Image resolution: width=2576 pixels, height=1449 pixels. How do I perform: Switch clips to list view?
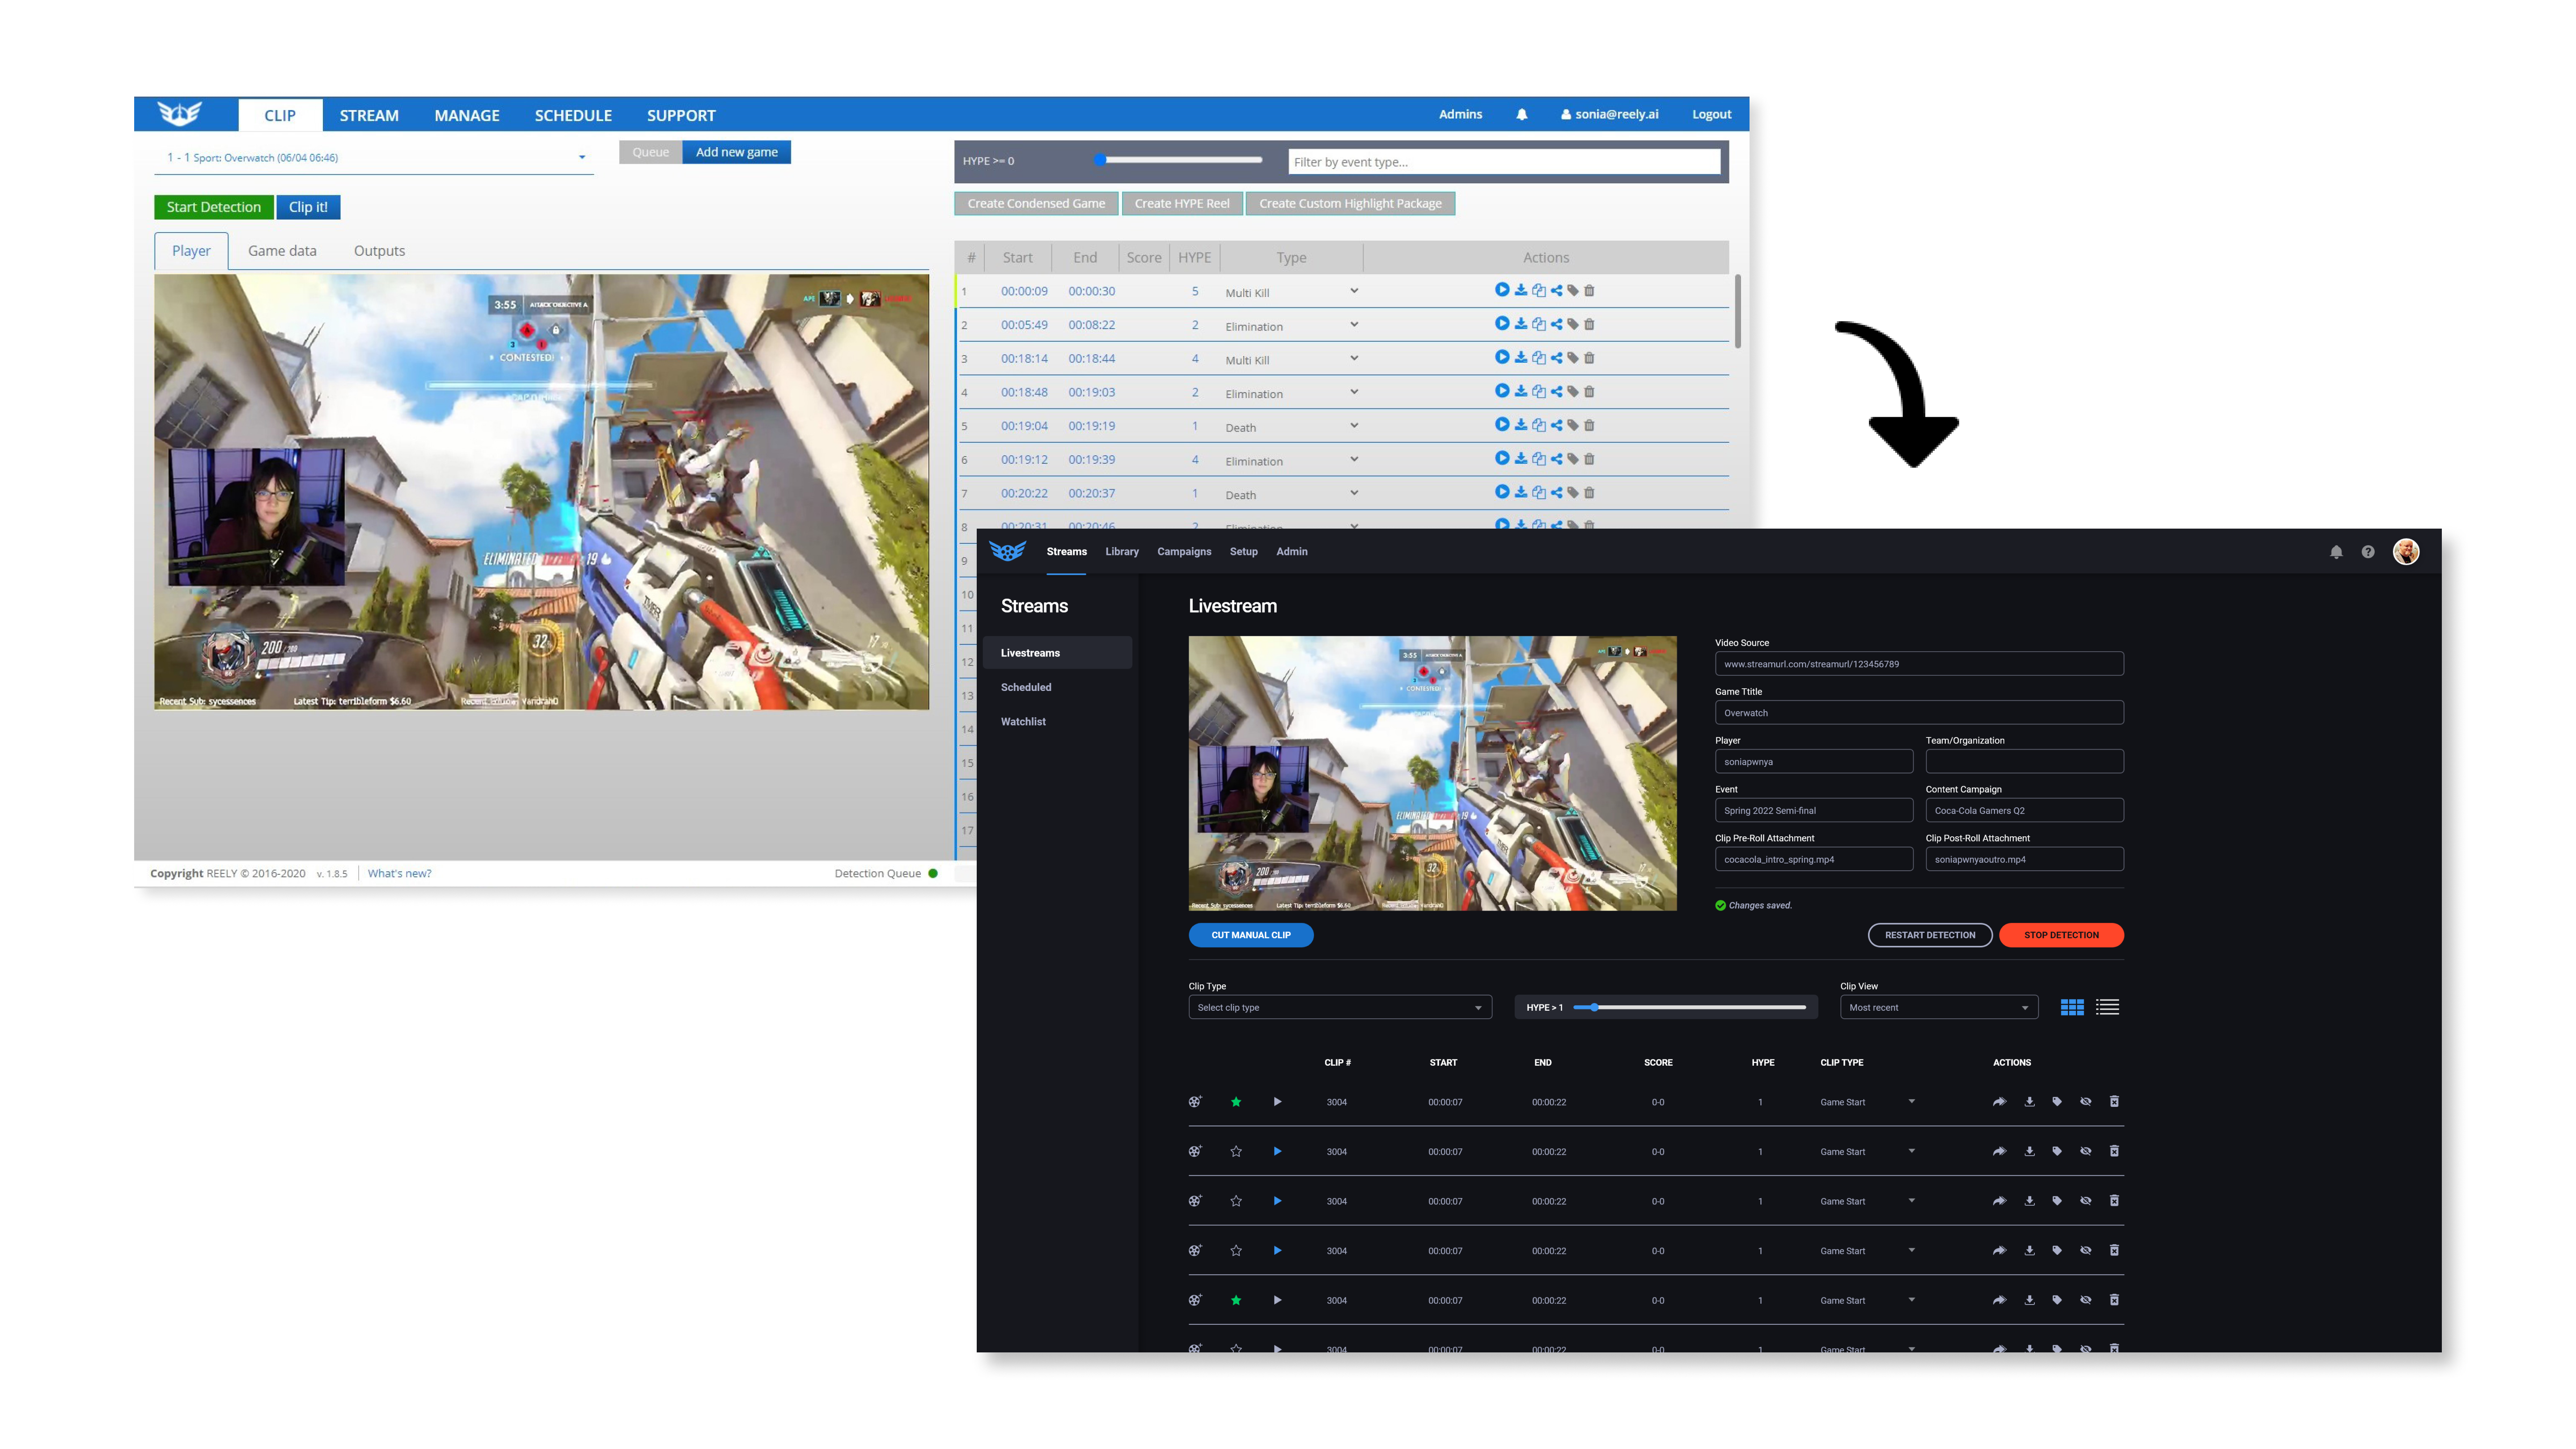[2107, 1008]
